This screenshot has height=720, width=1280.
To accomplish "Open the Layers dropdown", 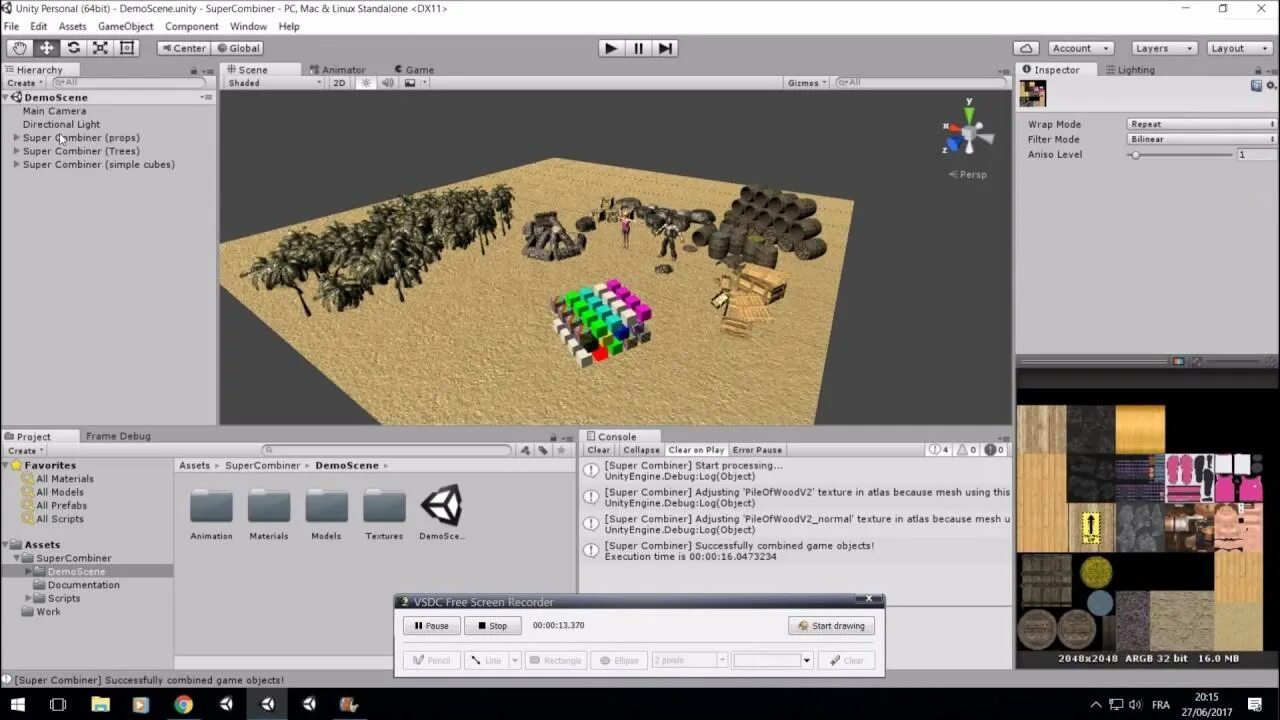I will point(1164,48).
